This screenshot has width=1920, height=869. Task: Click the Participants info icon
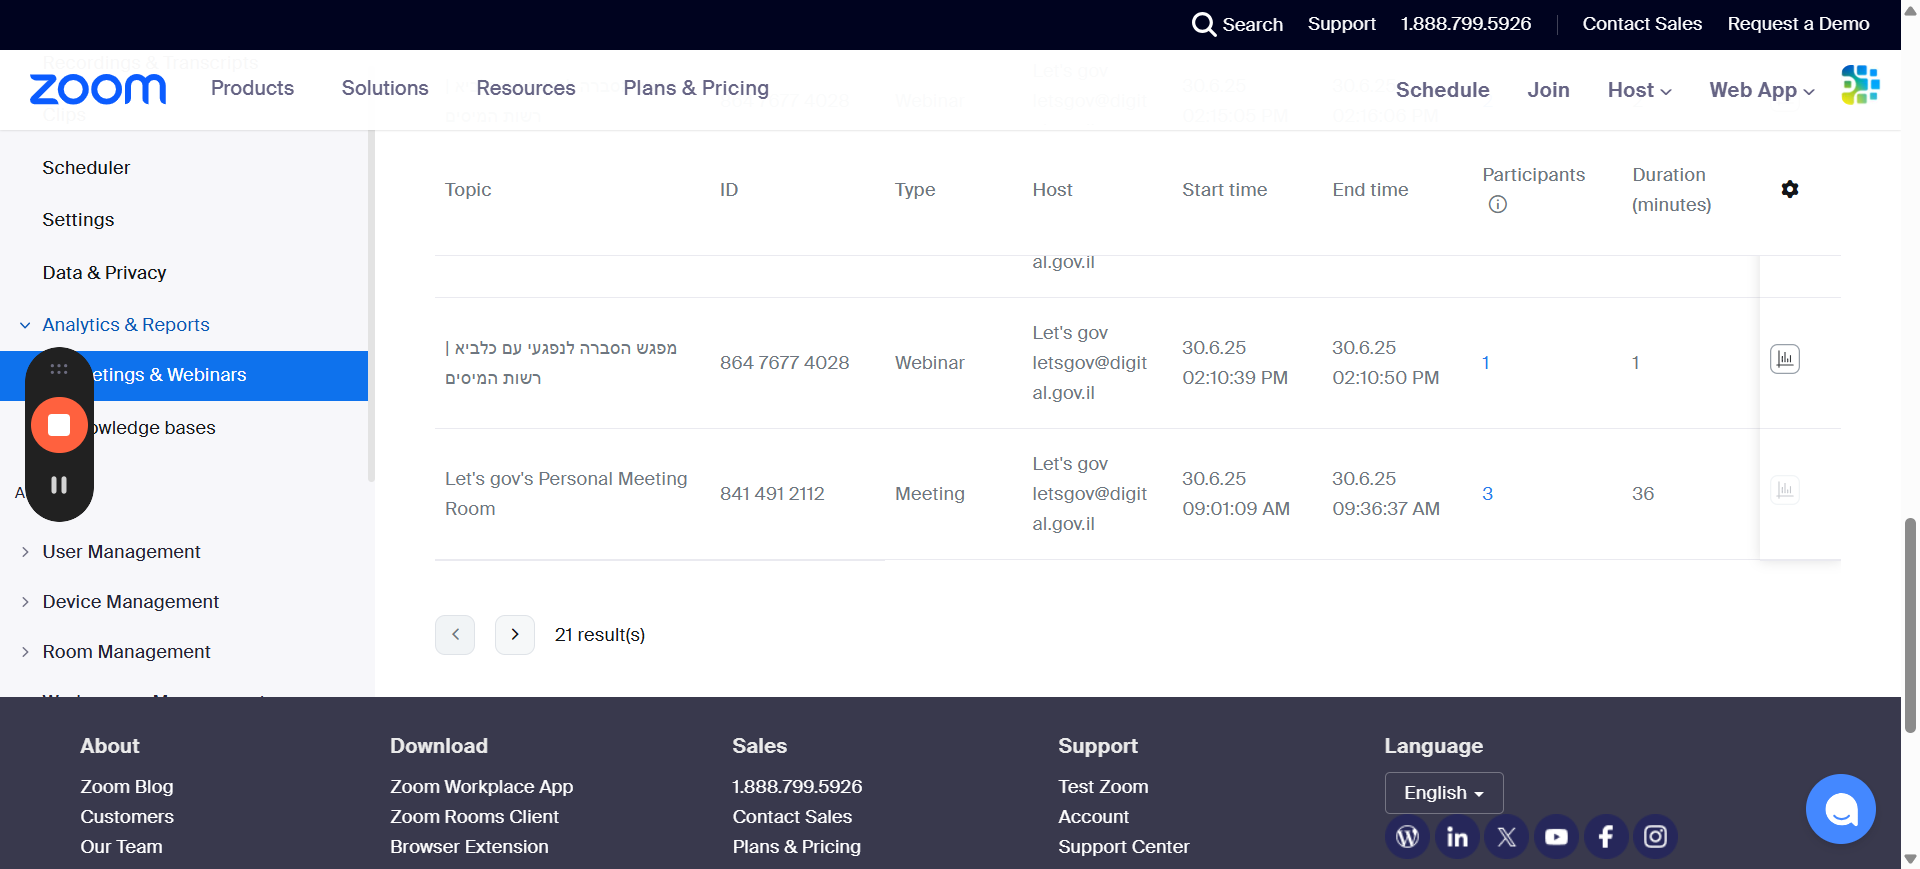coord(1497,204)
